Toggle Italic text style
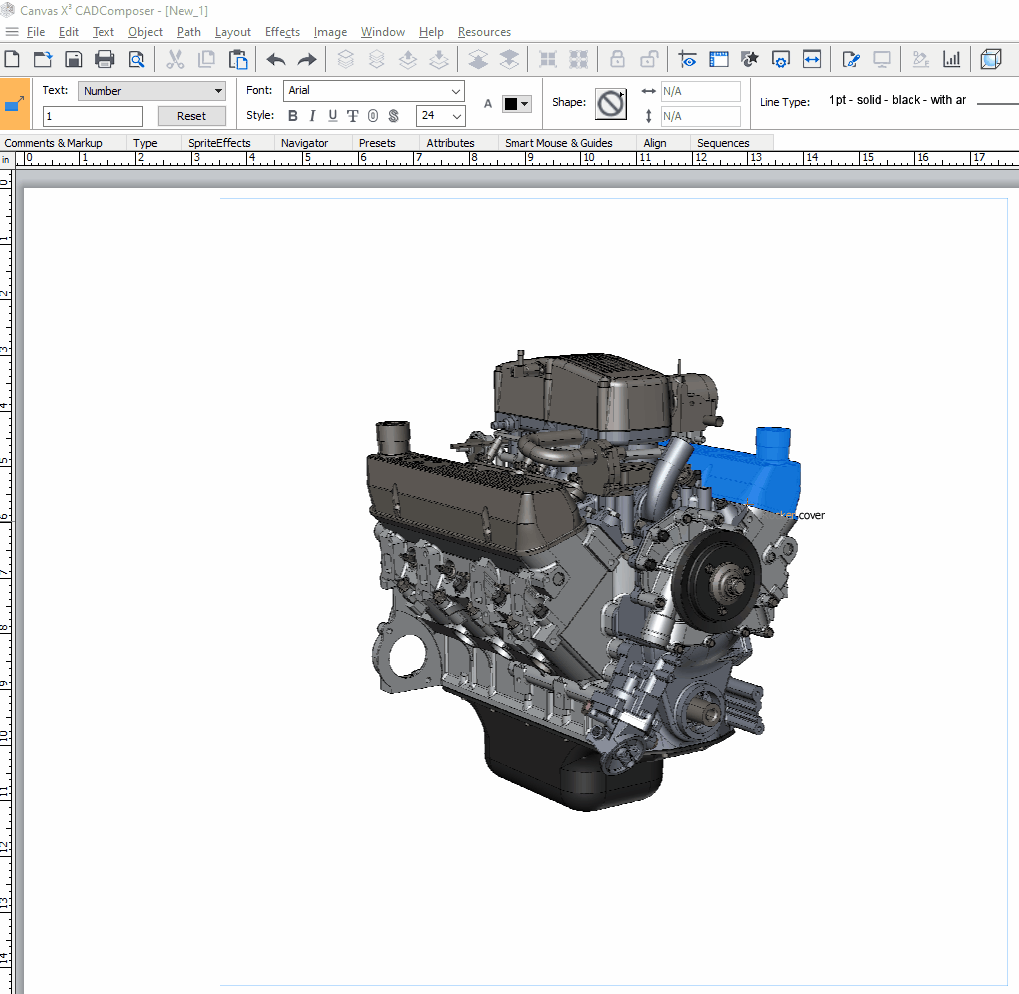 click(x=313, y=116)
